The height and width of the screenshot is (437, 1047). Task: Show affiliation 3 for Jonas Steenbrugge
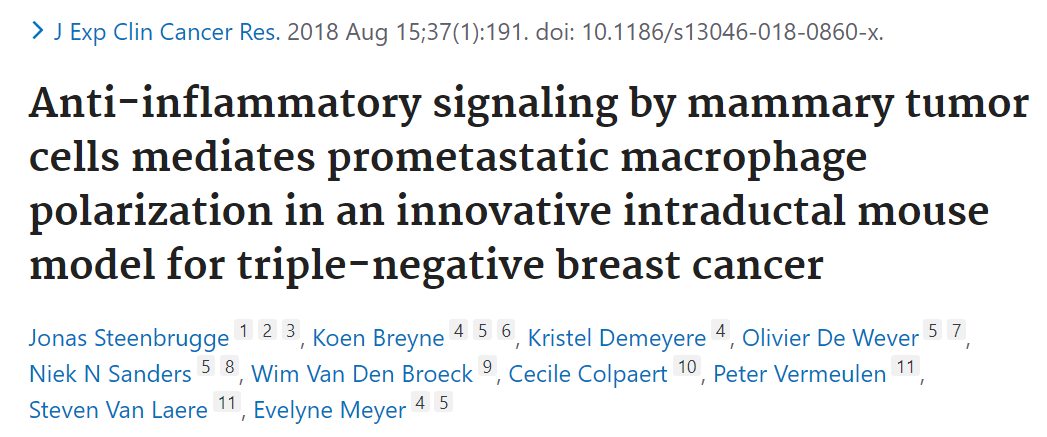pyautogui.click(x=290, y=332)
